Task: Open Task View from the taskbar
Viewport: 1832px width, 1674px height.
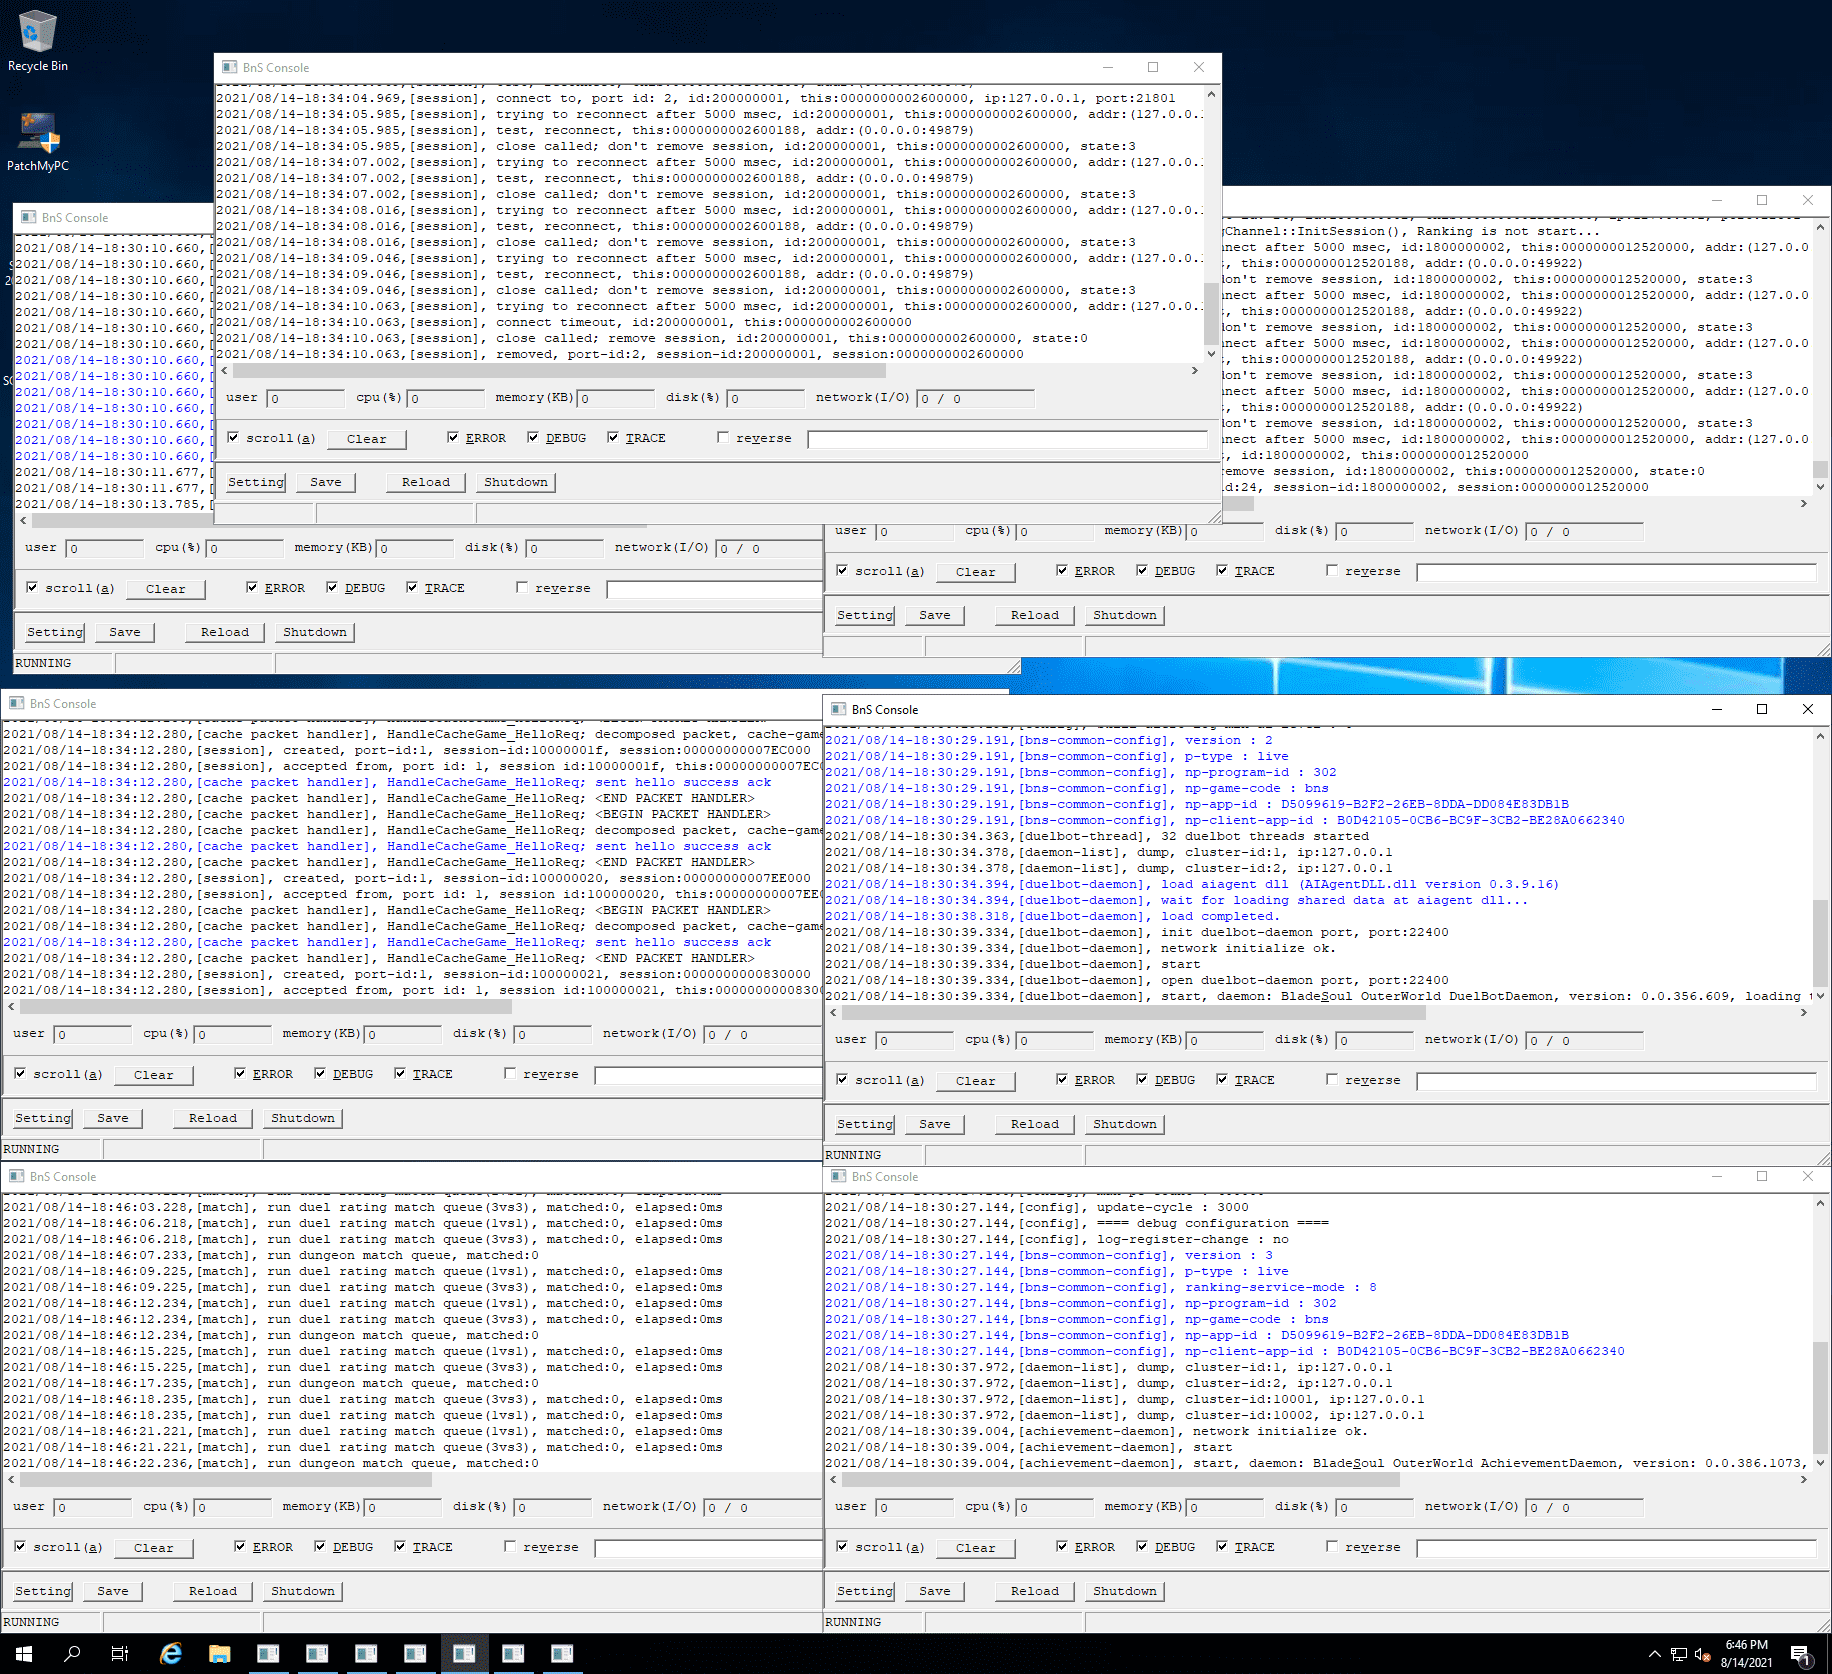Action: pyautogui.click(x=120, y=1654)
